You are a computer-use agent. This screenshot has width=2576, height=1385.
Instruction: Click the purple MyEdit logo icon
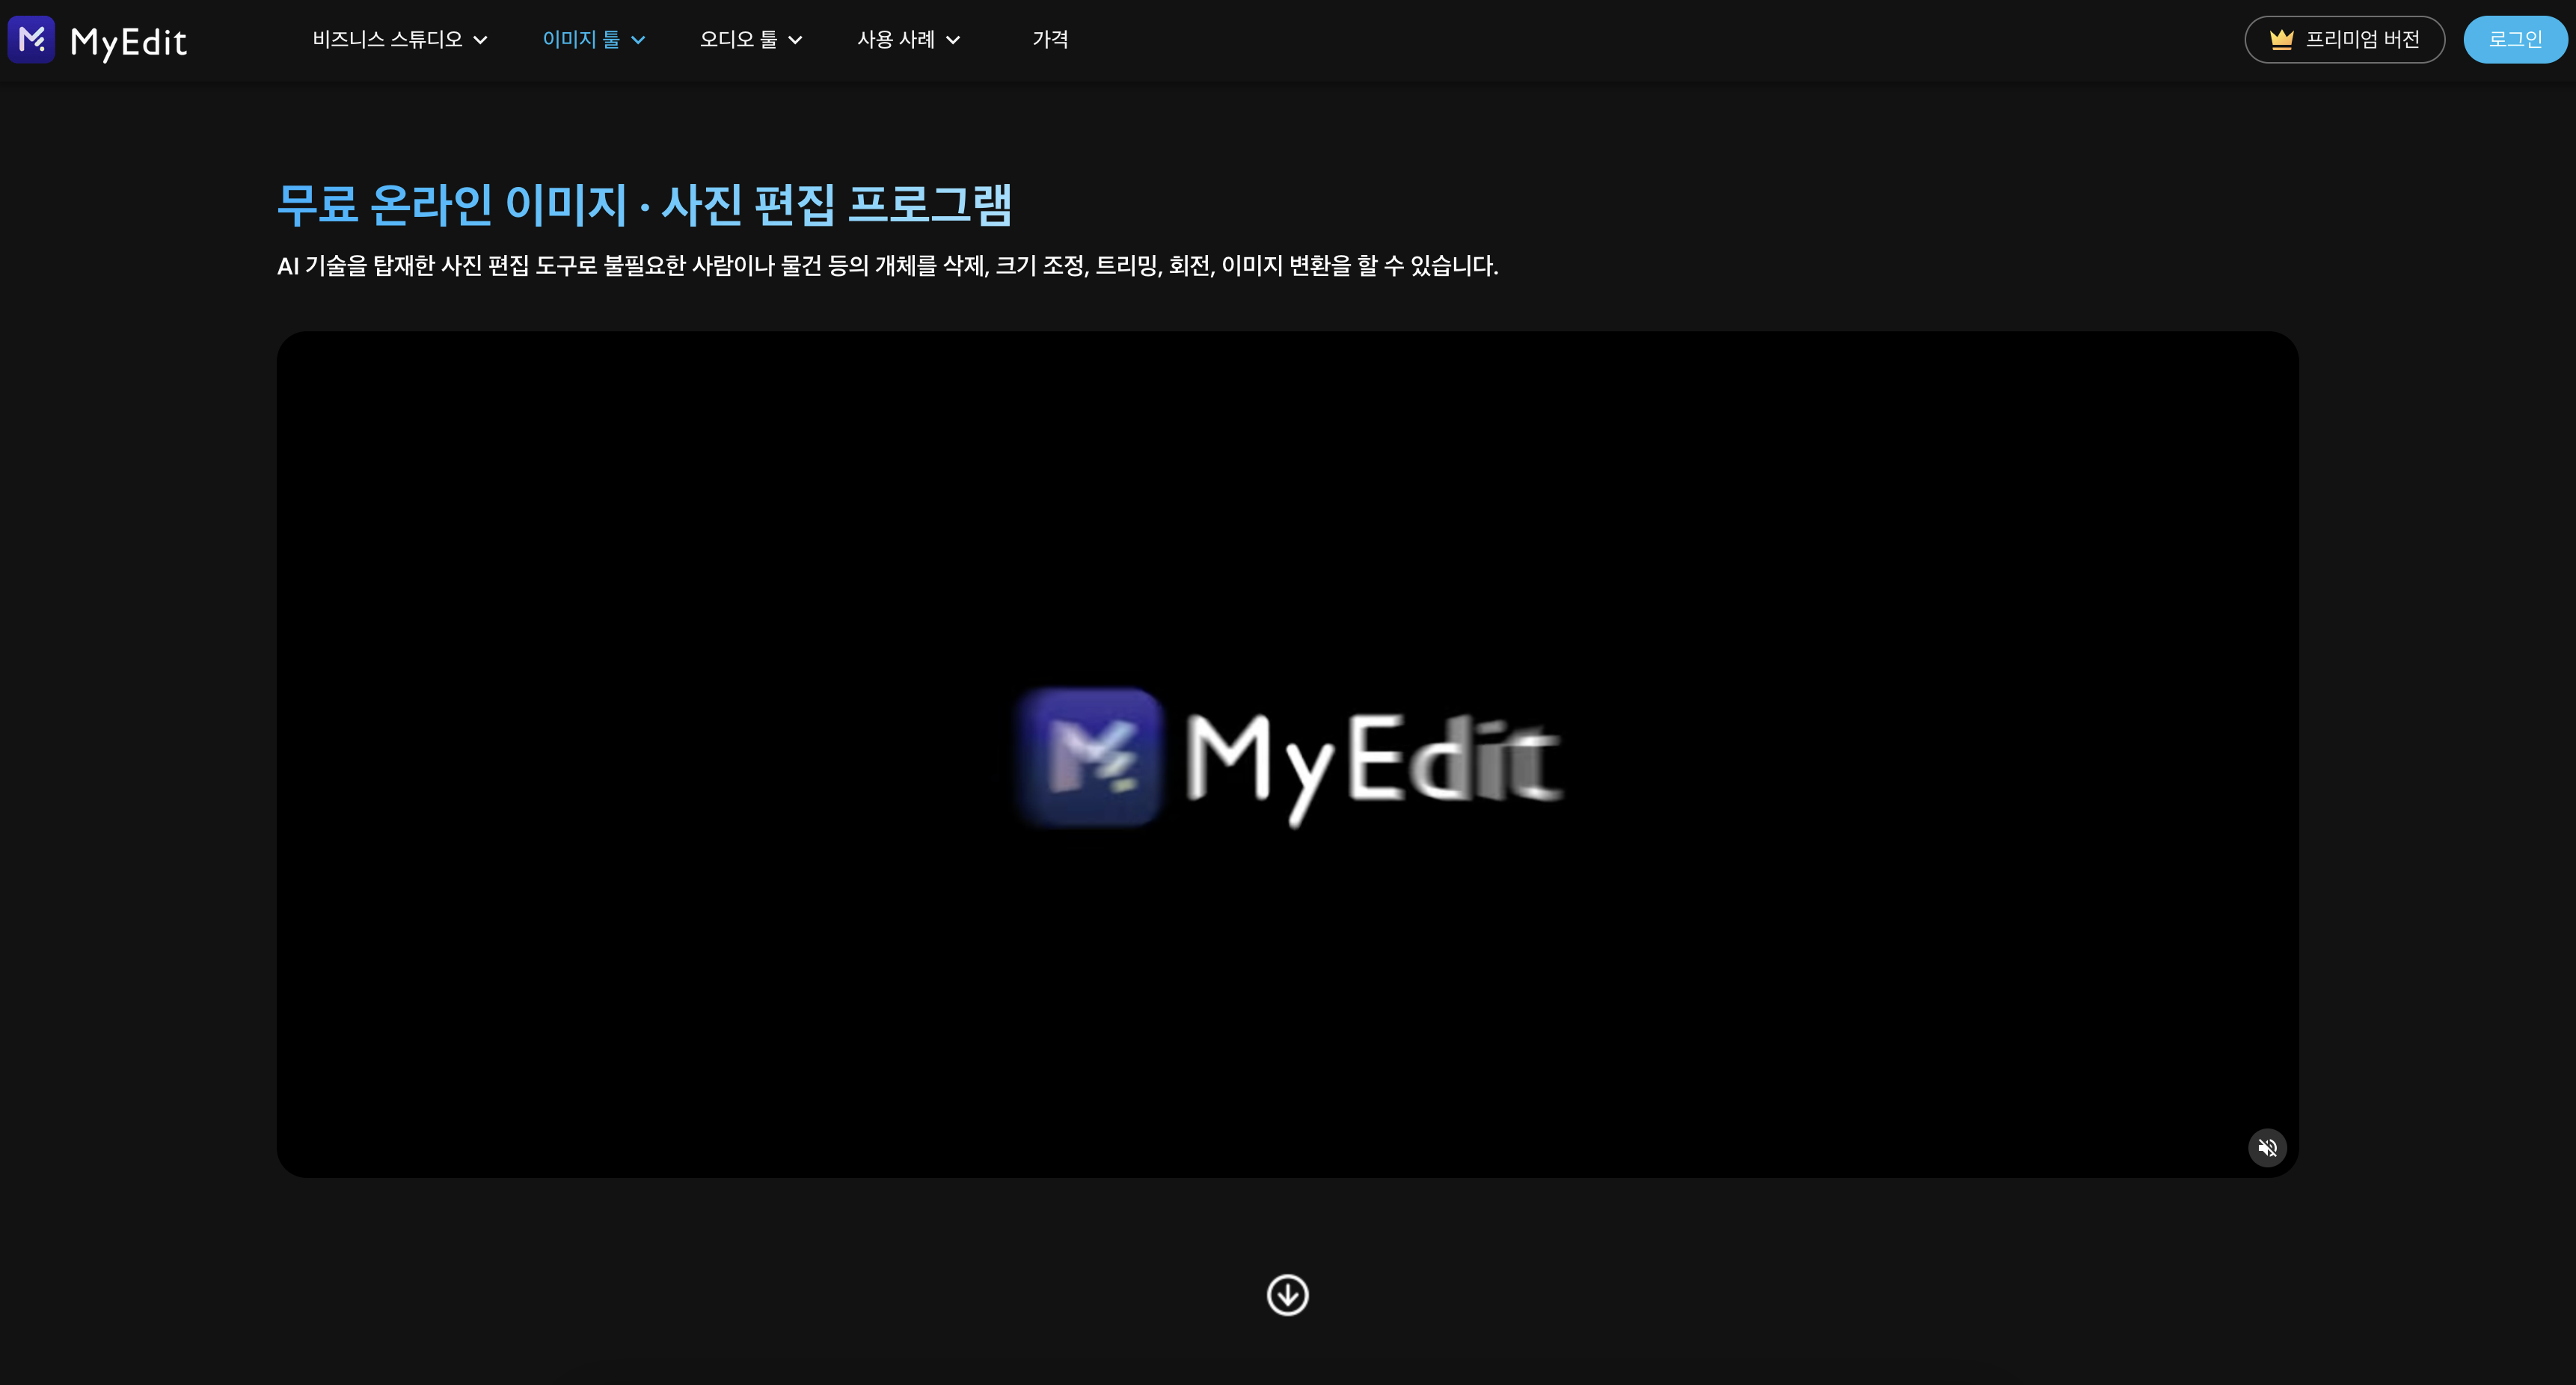point(31,40)
